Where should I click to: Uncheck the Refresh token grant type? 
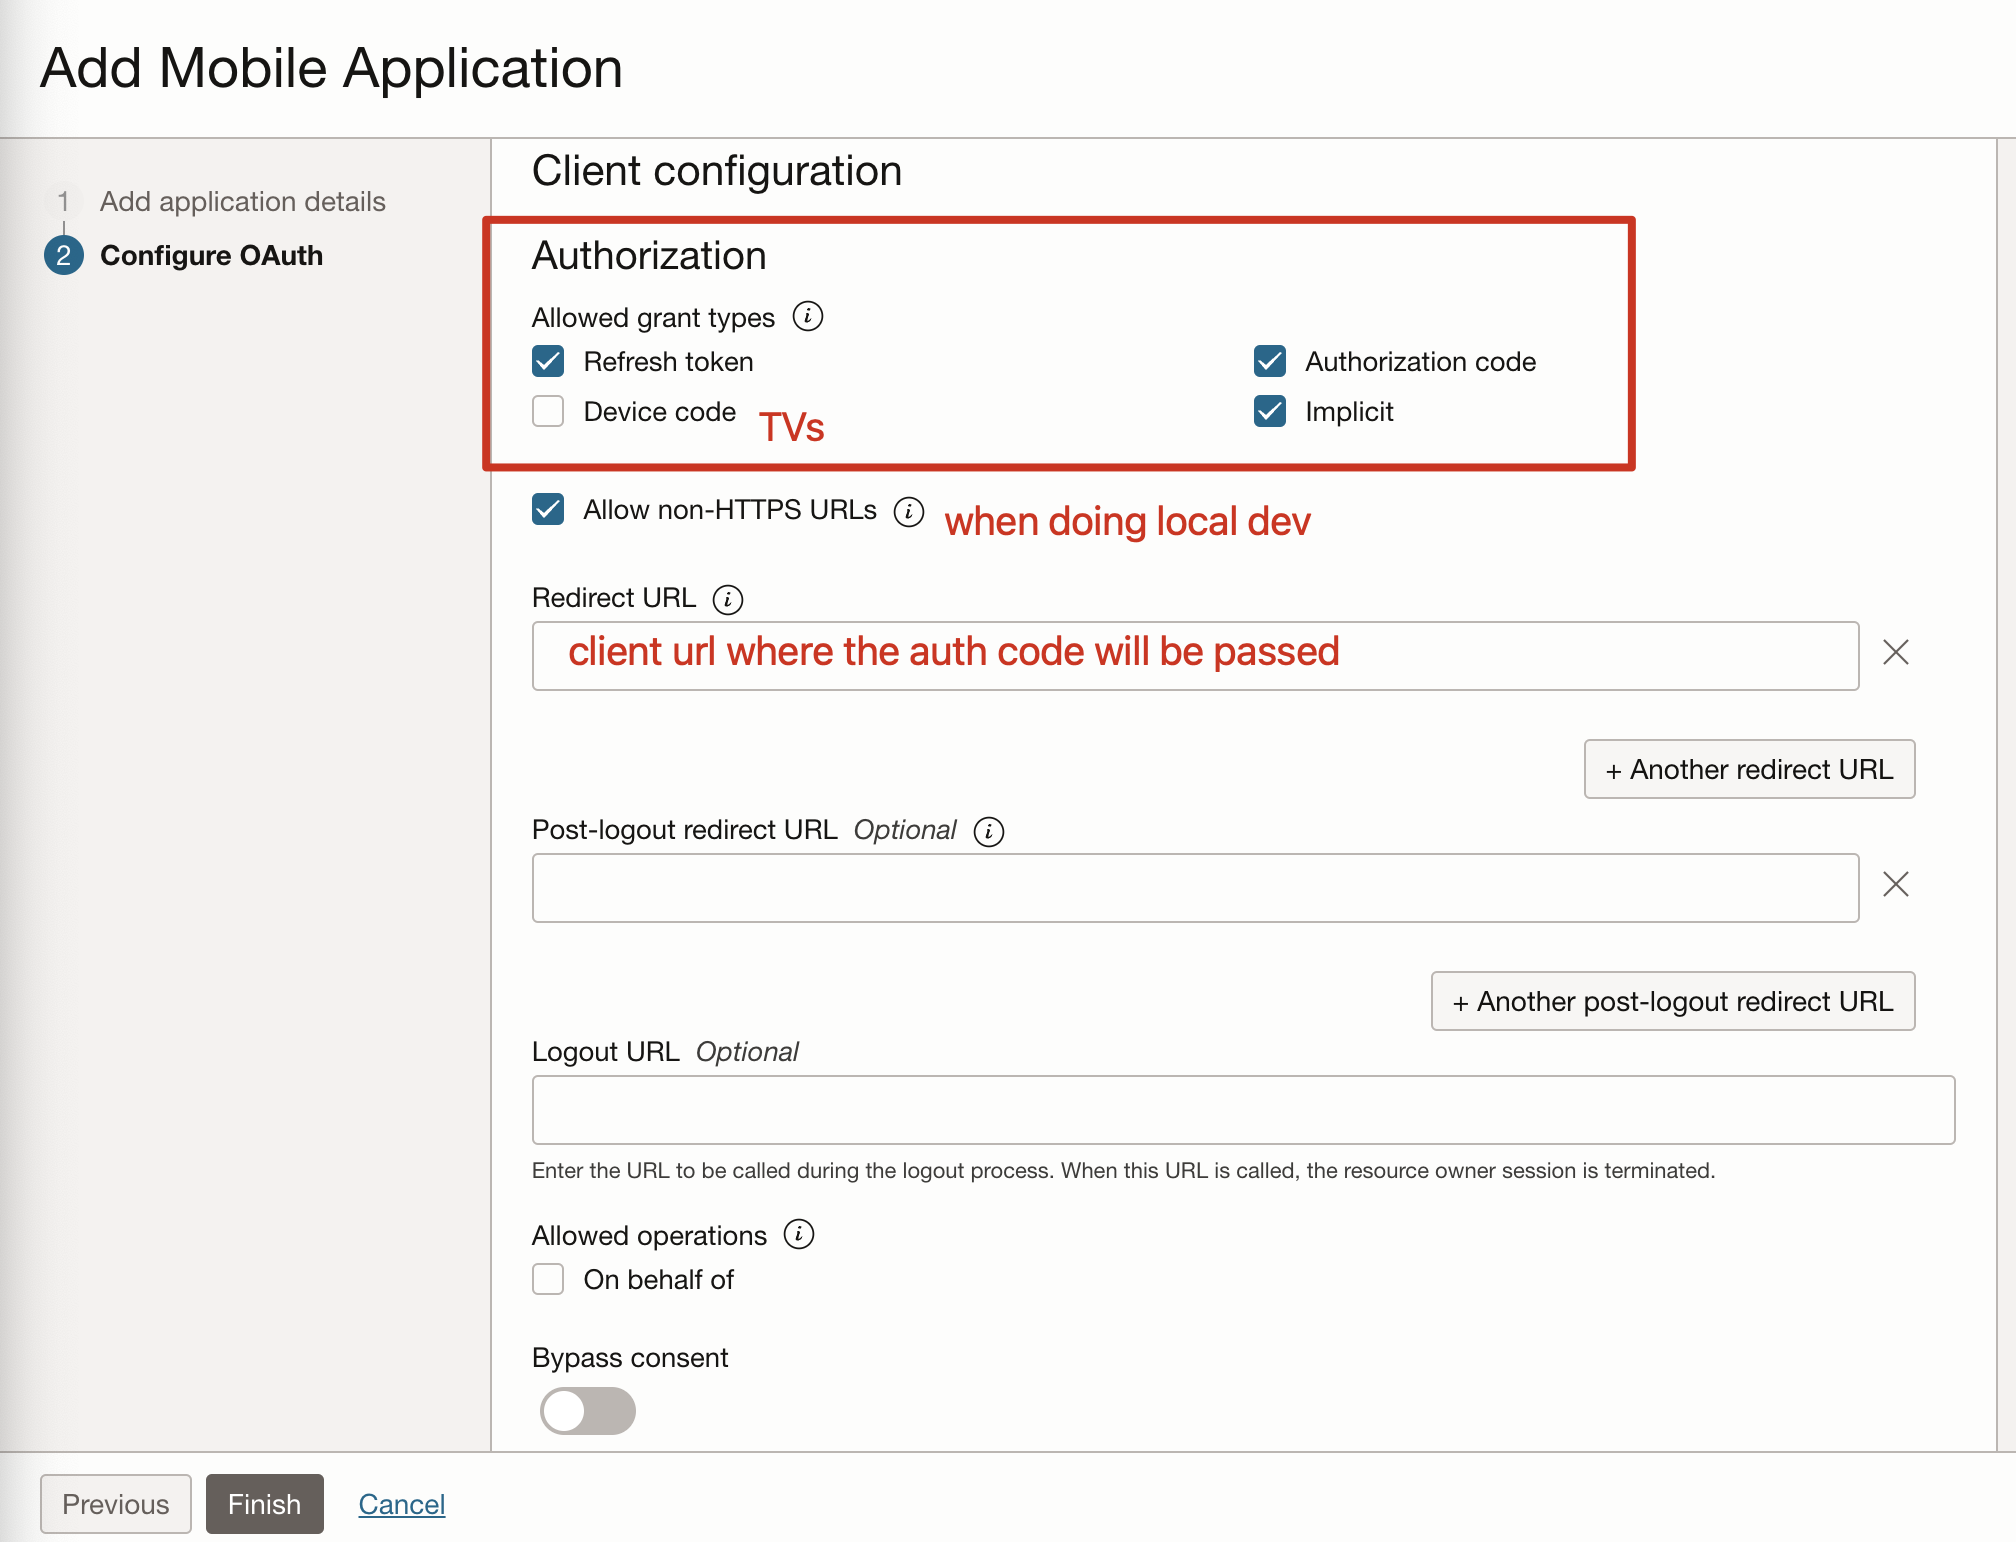pyautogui.click(x=548, y=362)
